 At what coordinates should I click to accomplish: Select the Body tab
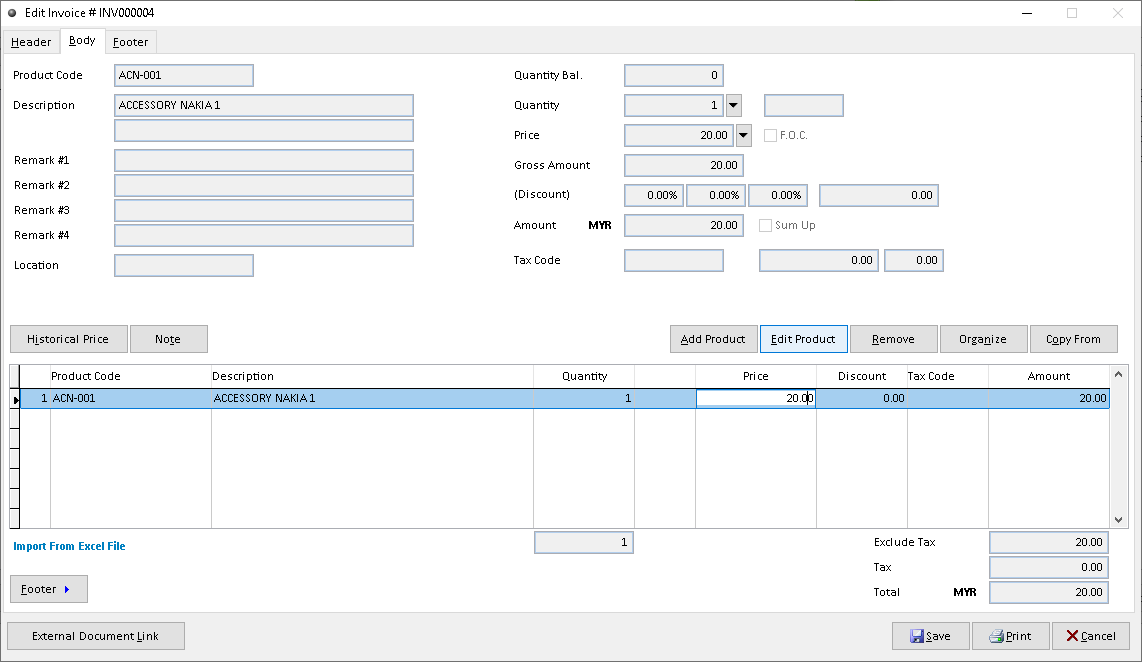[82, 41]
